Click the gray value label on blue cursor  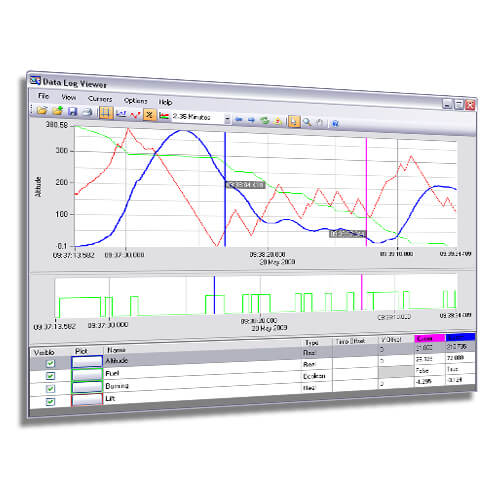pyautogui.click(x=246, y=185)
